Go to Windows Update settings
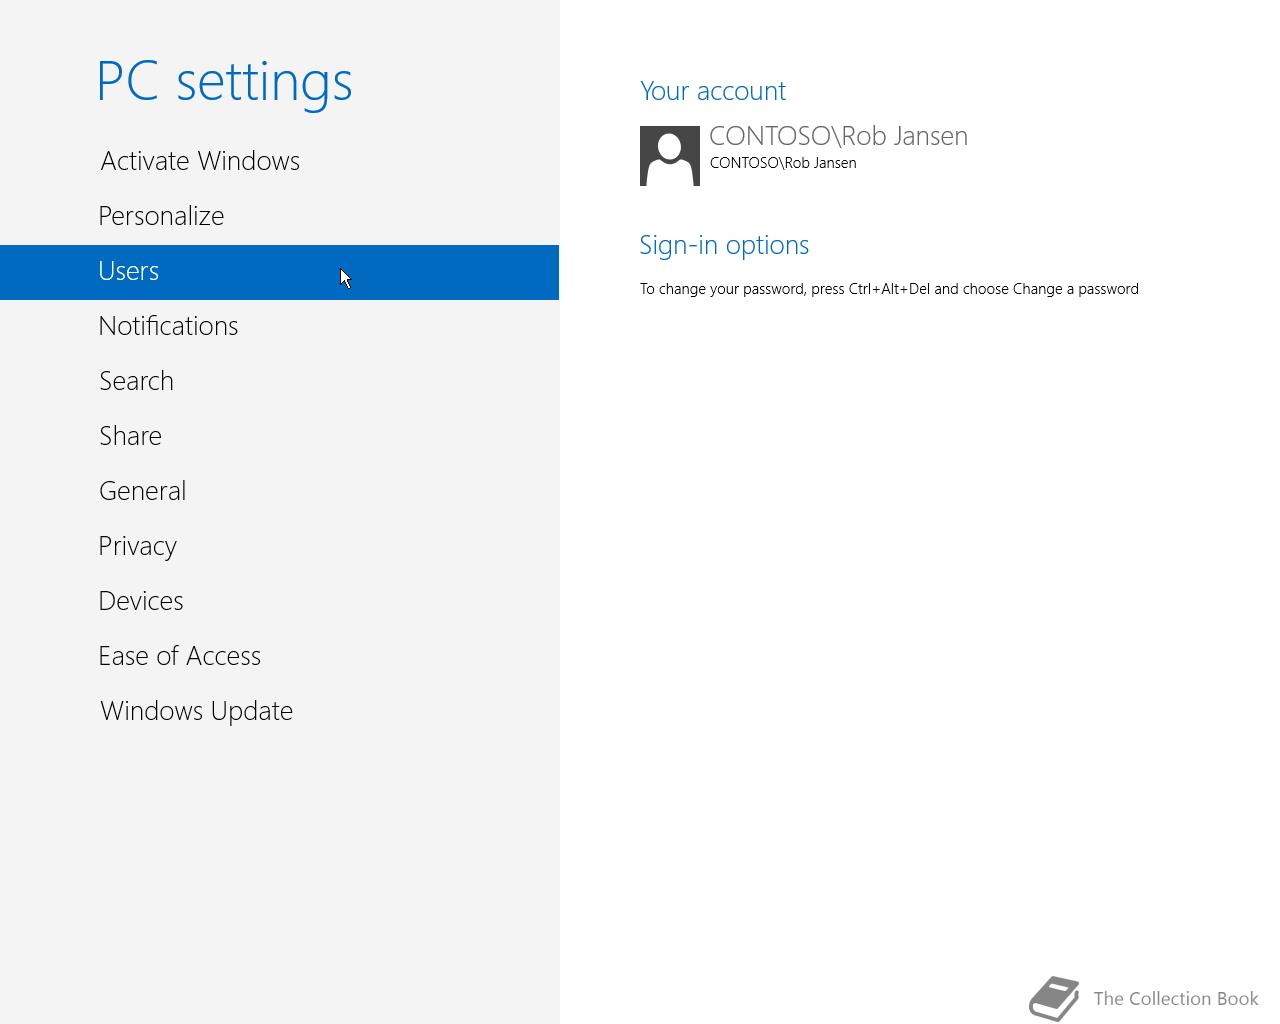 [x=279, y=712]
